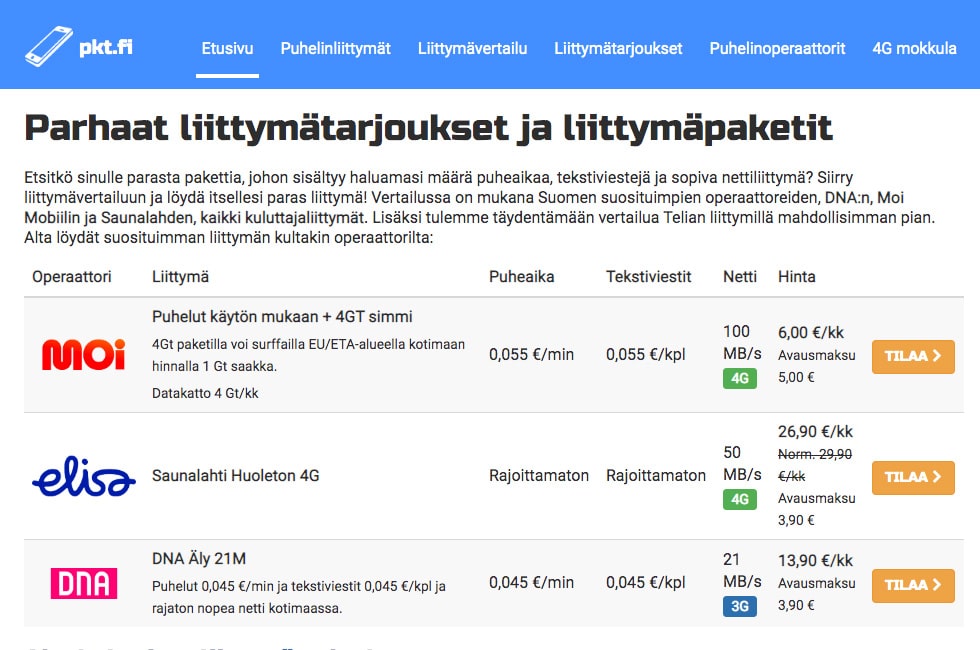Click the 4G badge in Saunalahti row
This screenshot has width=980, height=650.
740,499
